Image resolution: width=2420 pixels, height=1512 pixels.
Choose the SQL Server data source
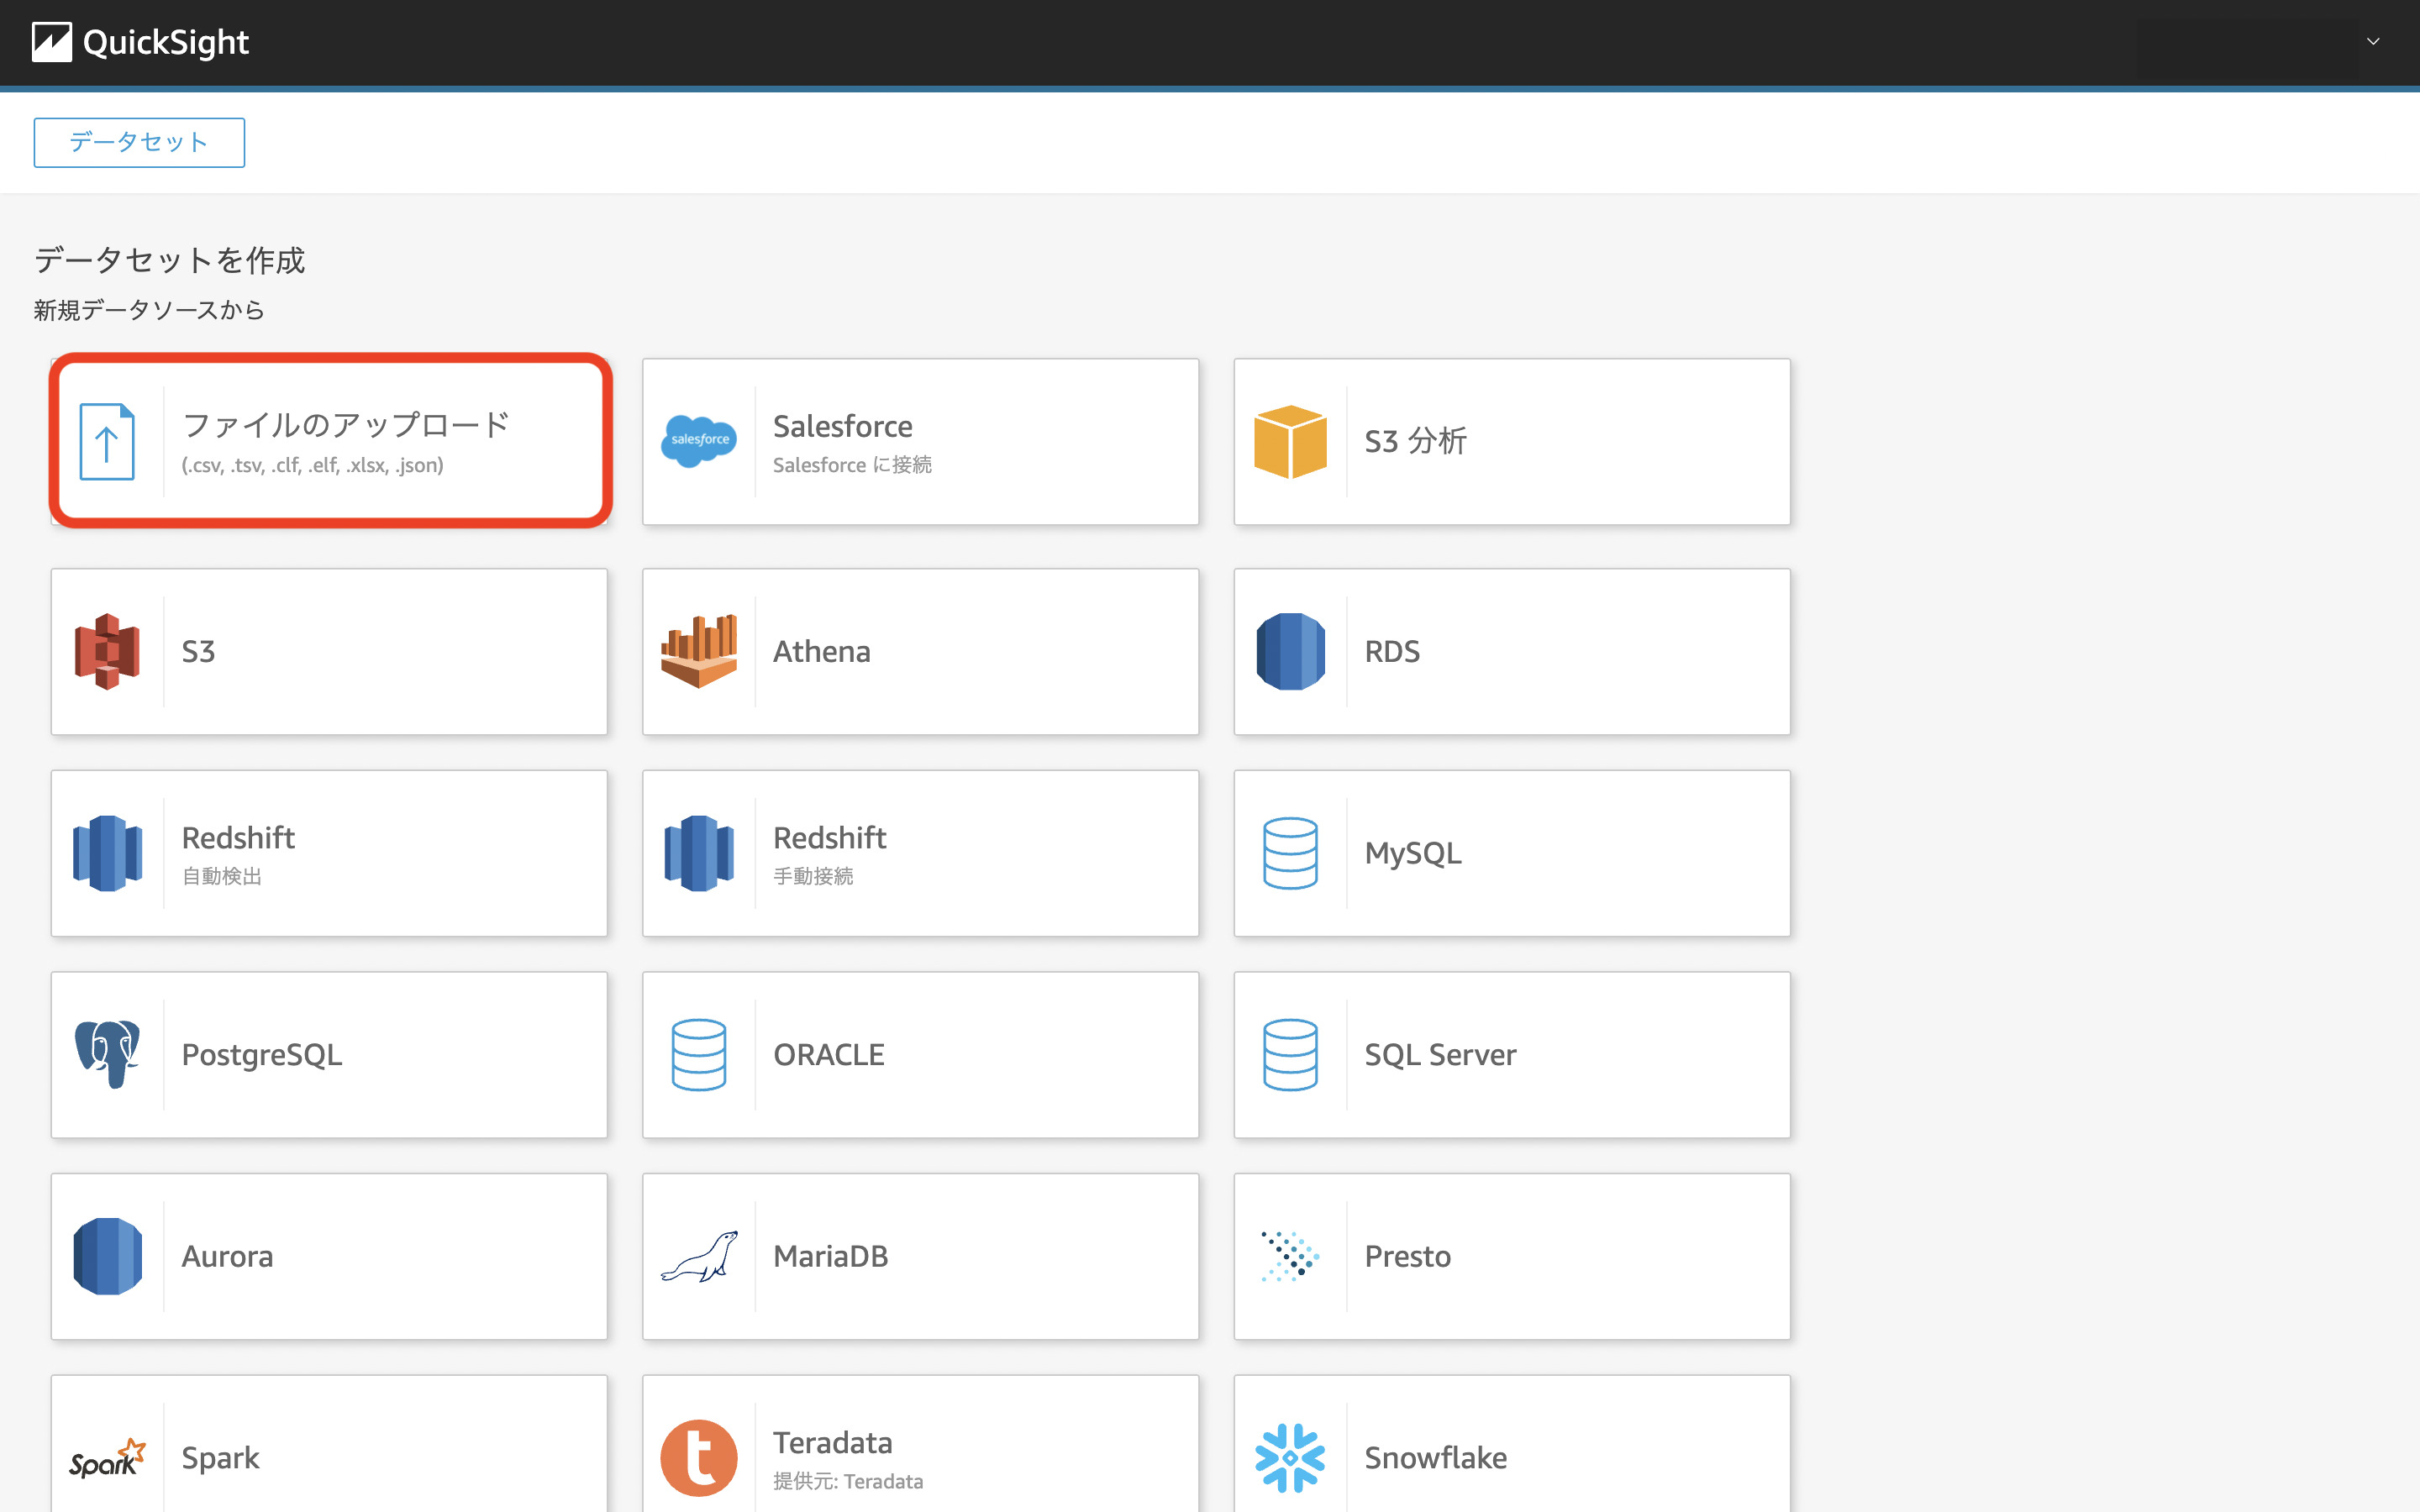(1511, 1054)
